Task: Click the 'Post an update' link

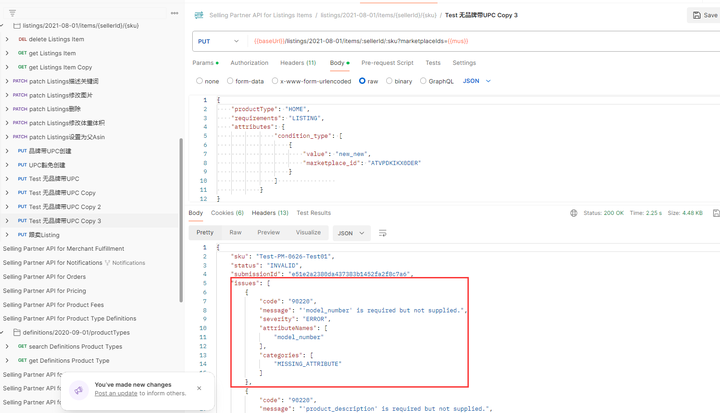Action: pos(116,394)
